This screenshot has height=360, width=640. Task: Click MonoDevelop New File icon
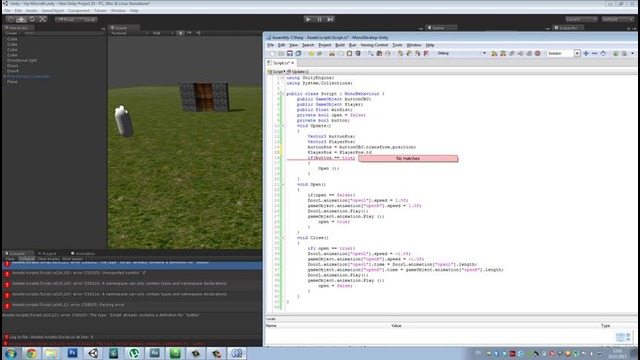click(x=272, y=53)
